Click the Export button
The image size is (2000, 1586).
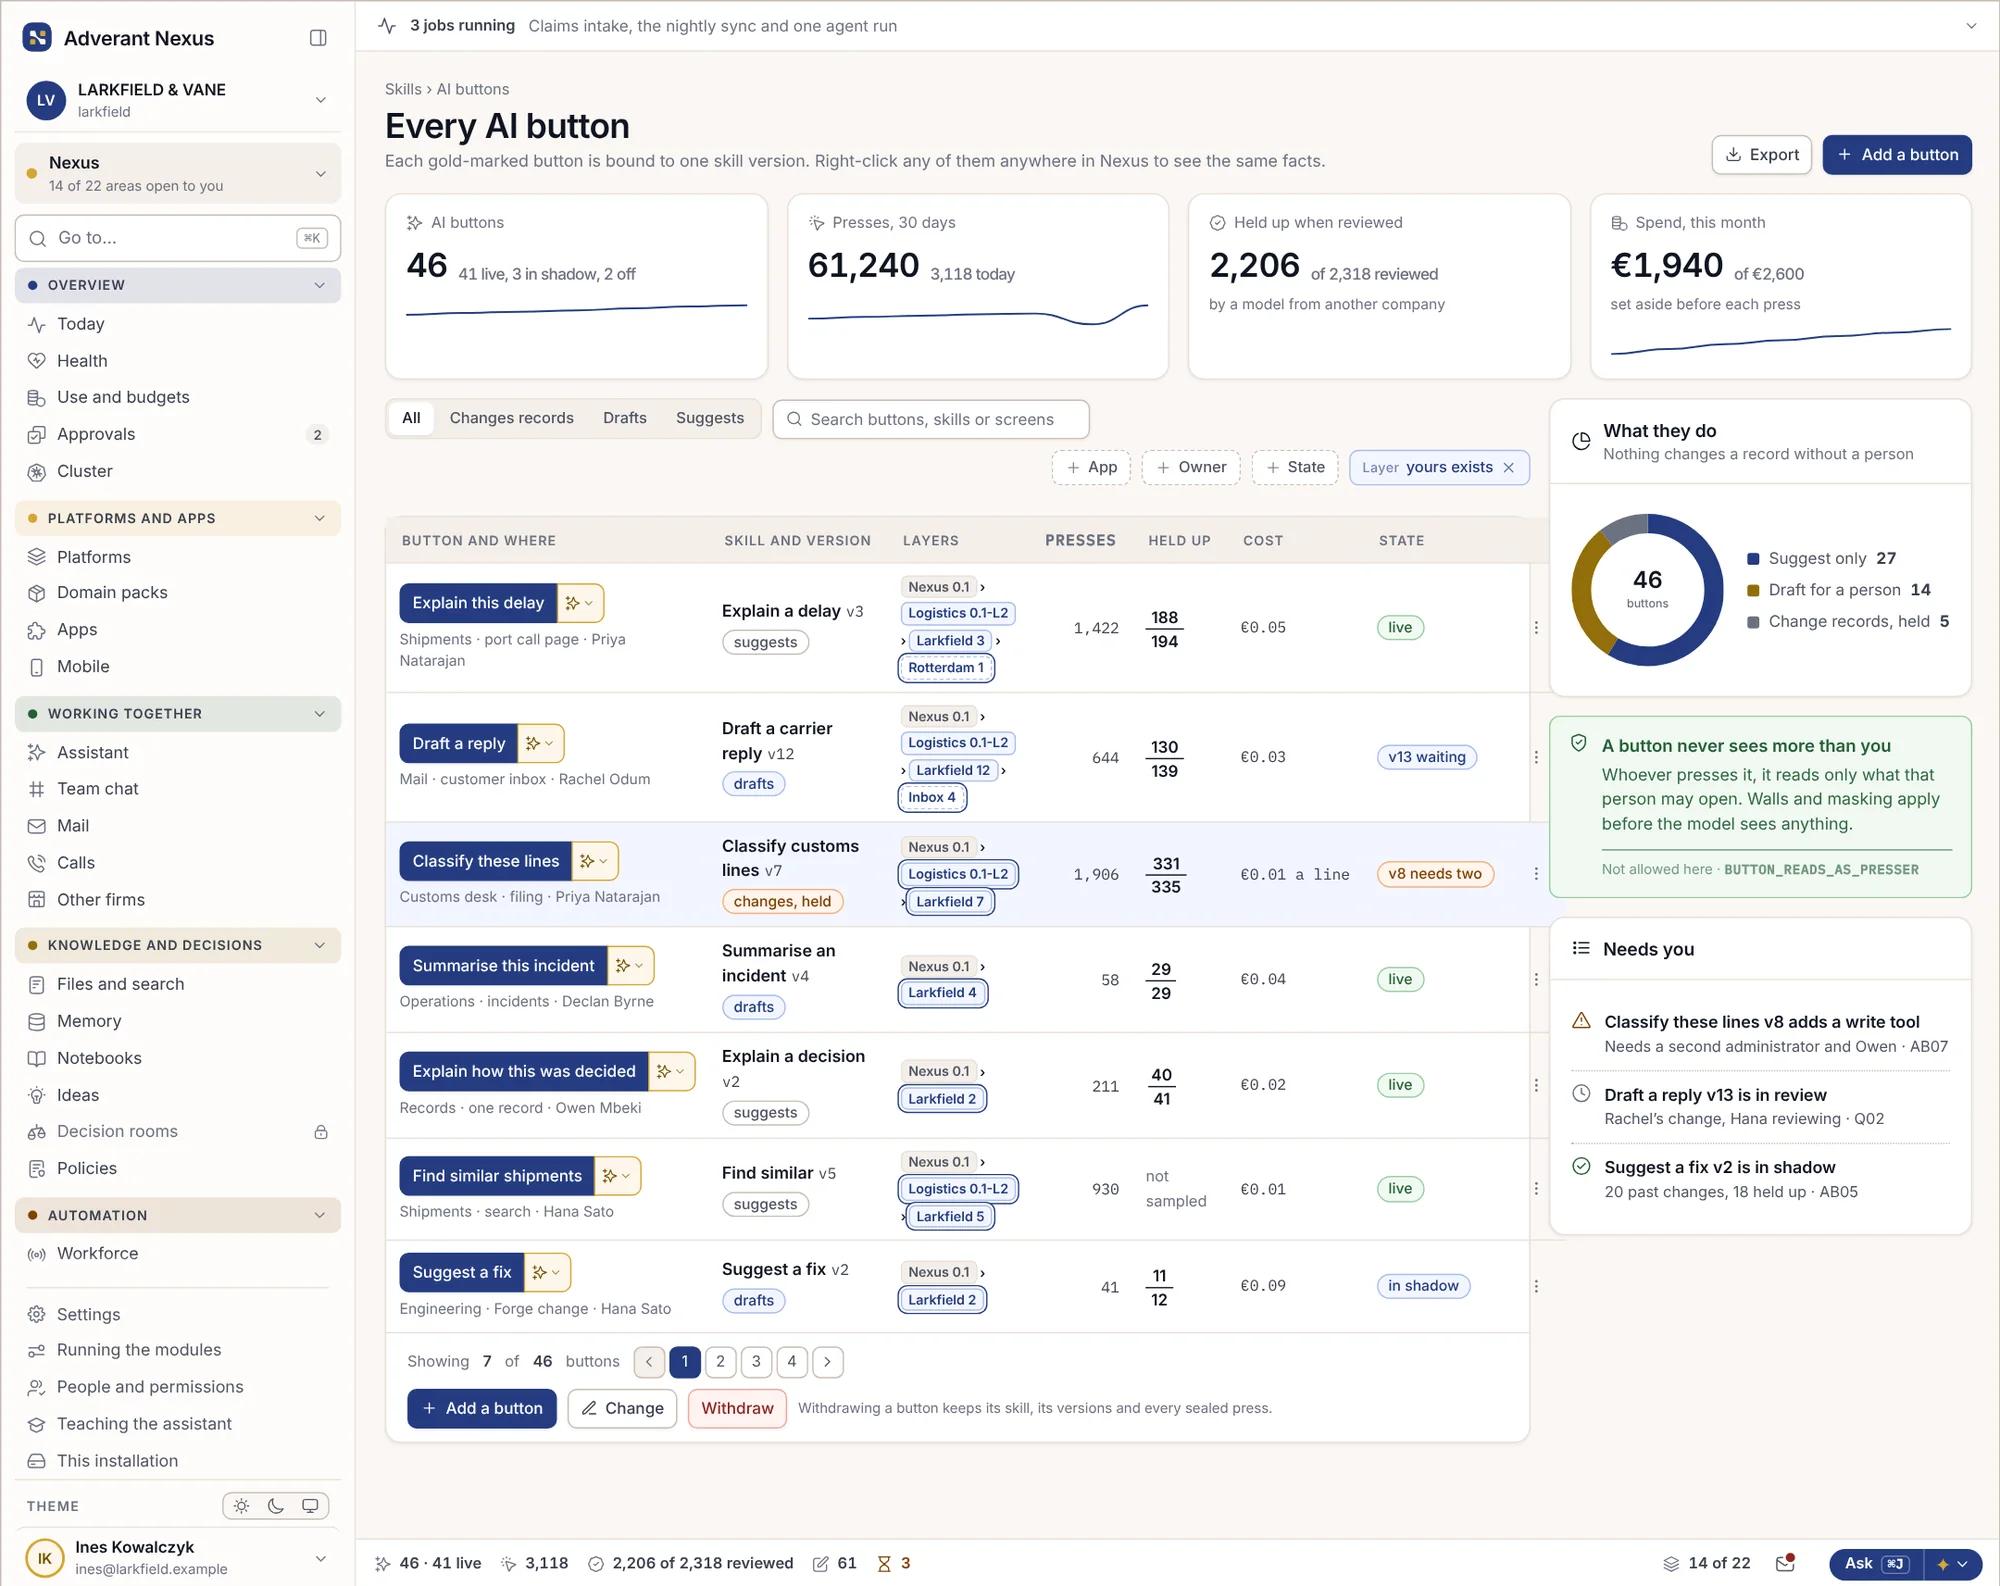click(x=1761, y=155)
